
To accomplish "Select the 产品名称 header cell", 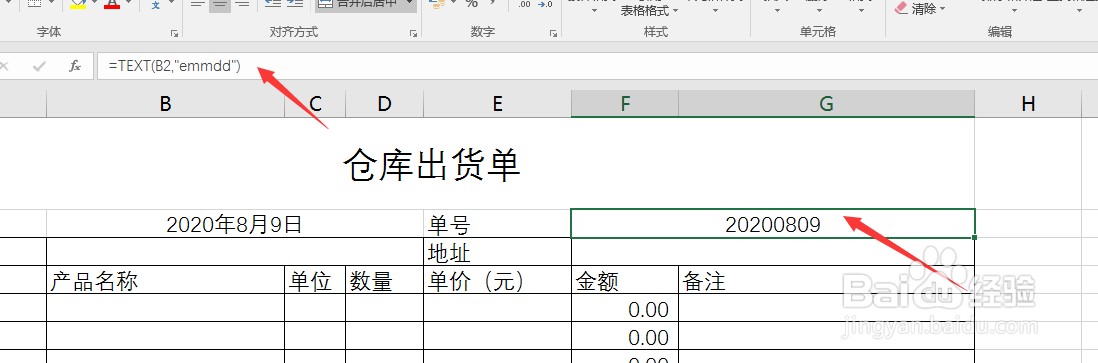I will click(x=165, y=280).
